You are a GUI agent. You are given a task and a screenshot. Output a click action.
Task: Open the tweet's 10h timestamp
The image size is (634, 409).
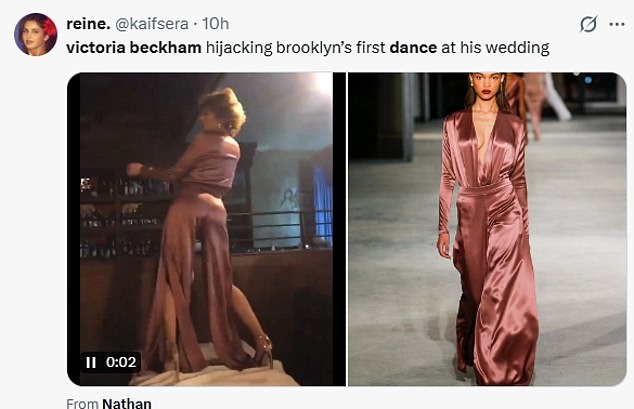pos(215,23)
